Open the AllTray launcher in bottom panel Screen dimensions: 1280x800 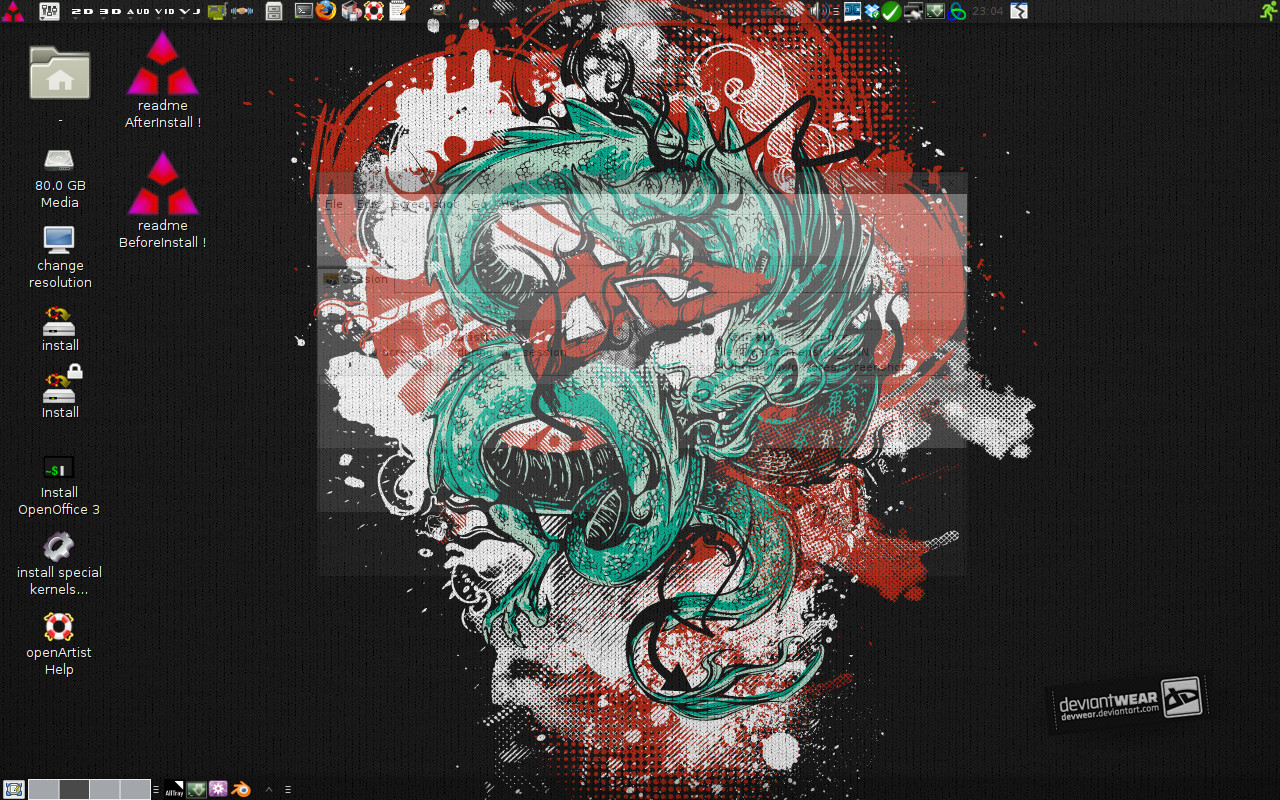(x=174, y=789)
